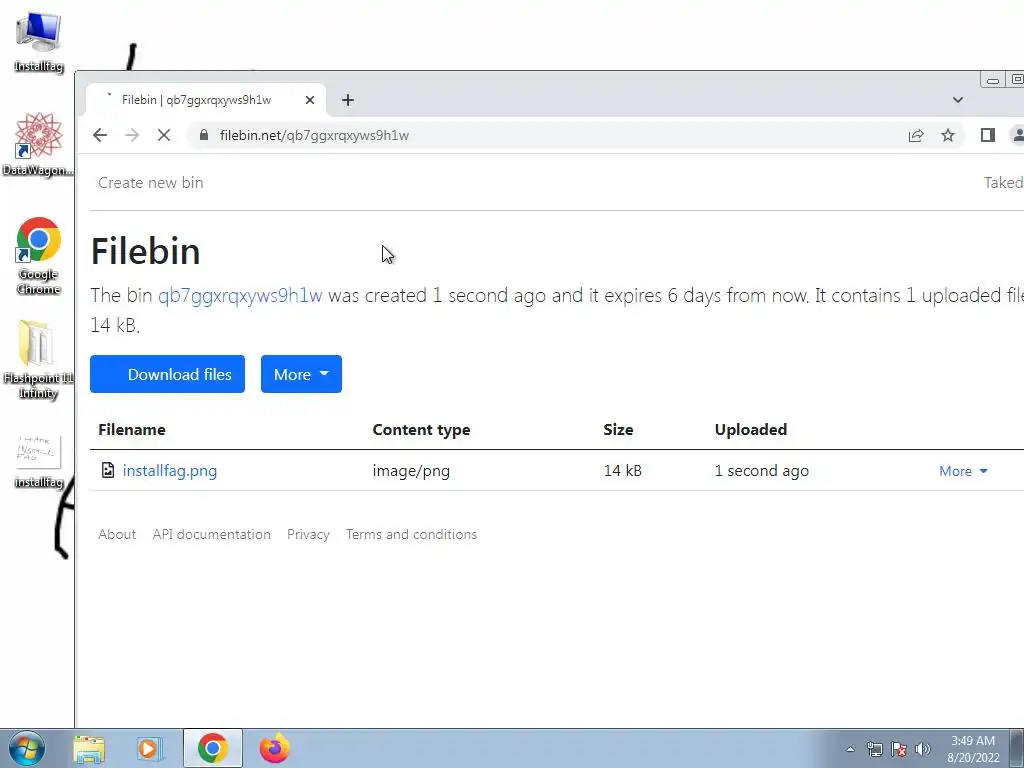This screenshot has width=1024, height=768.
Task: Select the Google Chrome desktop shortcut
Action: (x=39, y=255)
